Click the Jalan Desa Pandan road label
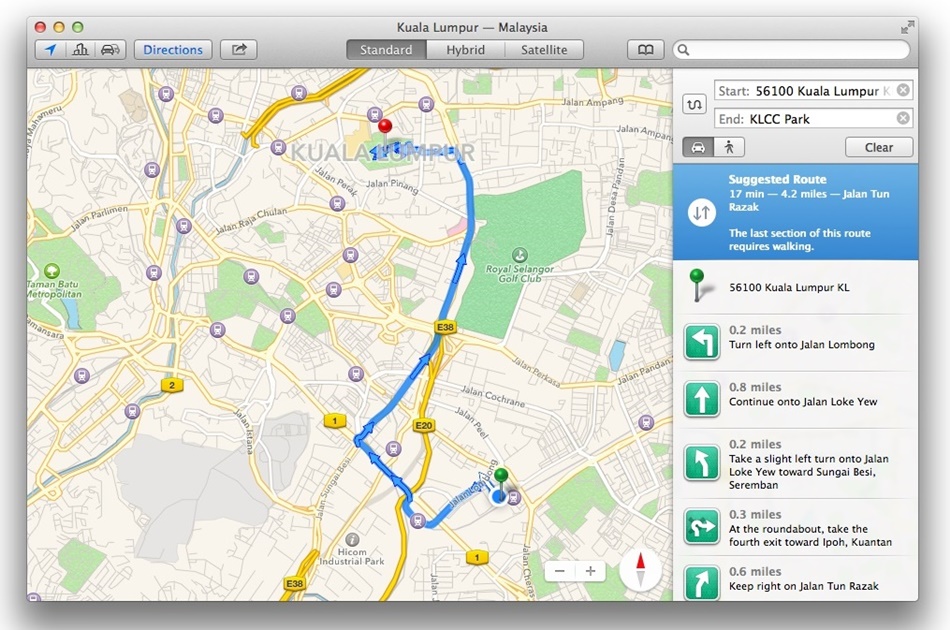The width and height of the screenshot is (950, 630). [x=614, y=197]
